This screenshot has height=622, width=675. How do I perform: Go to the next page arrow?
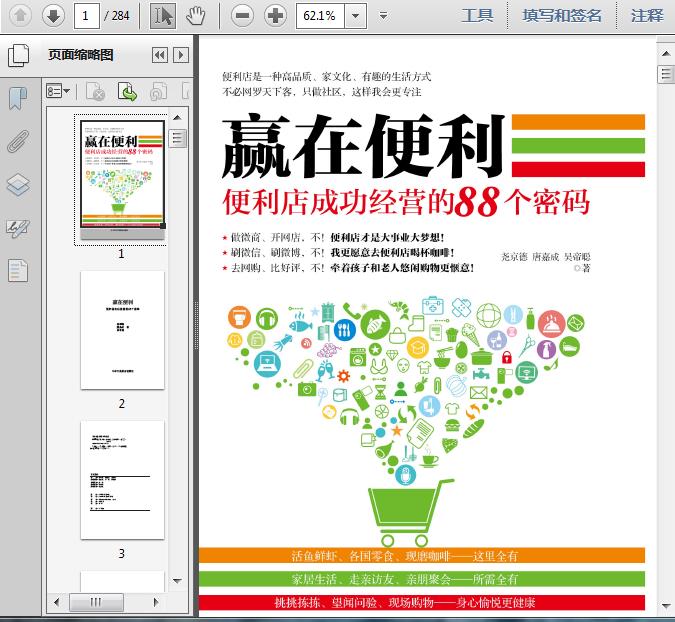53,15
